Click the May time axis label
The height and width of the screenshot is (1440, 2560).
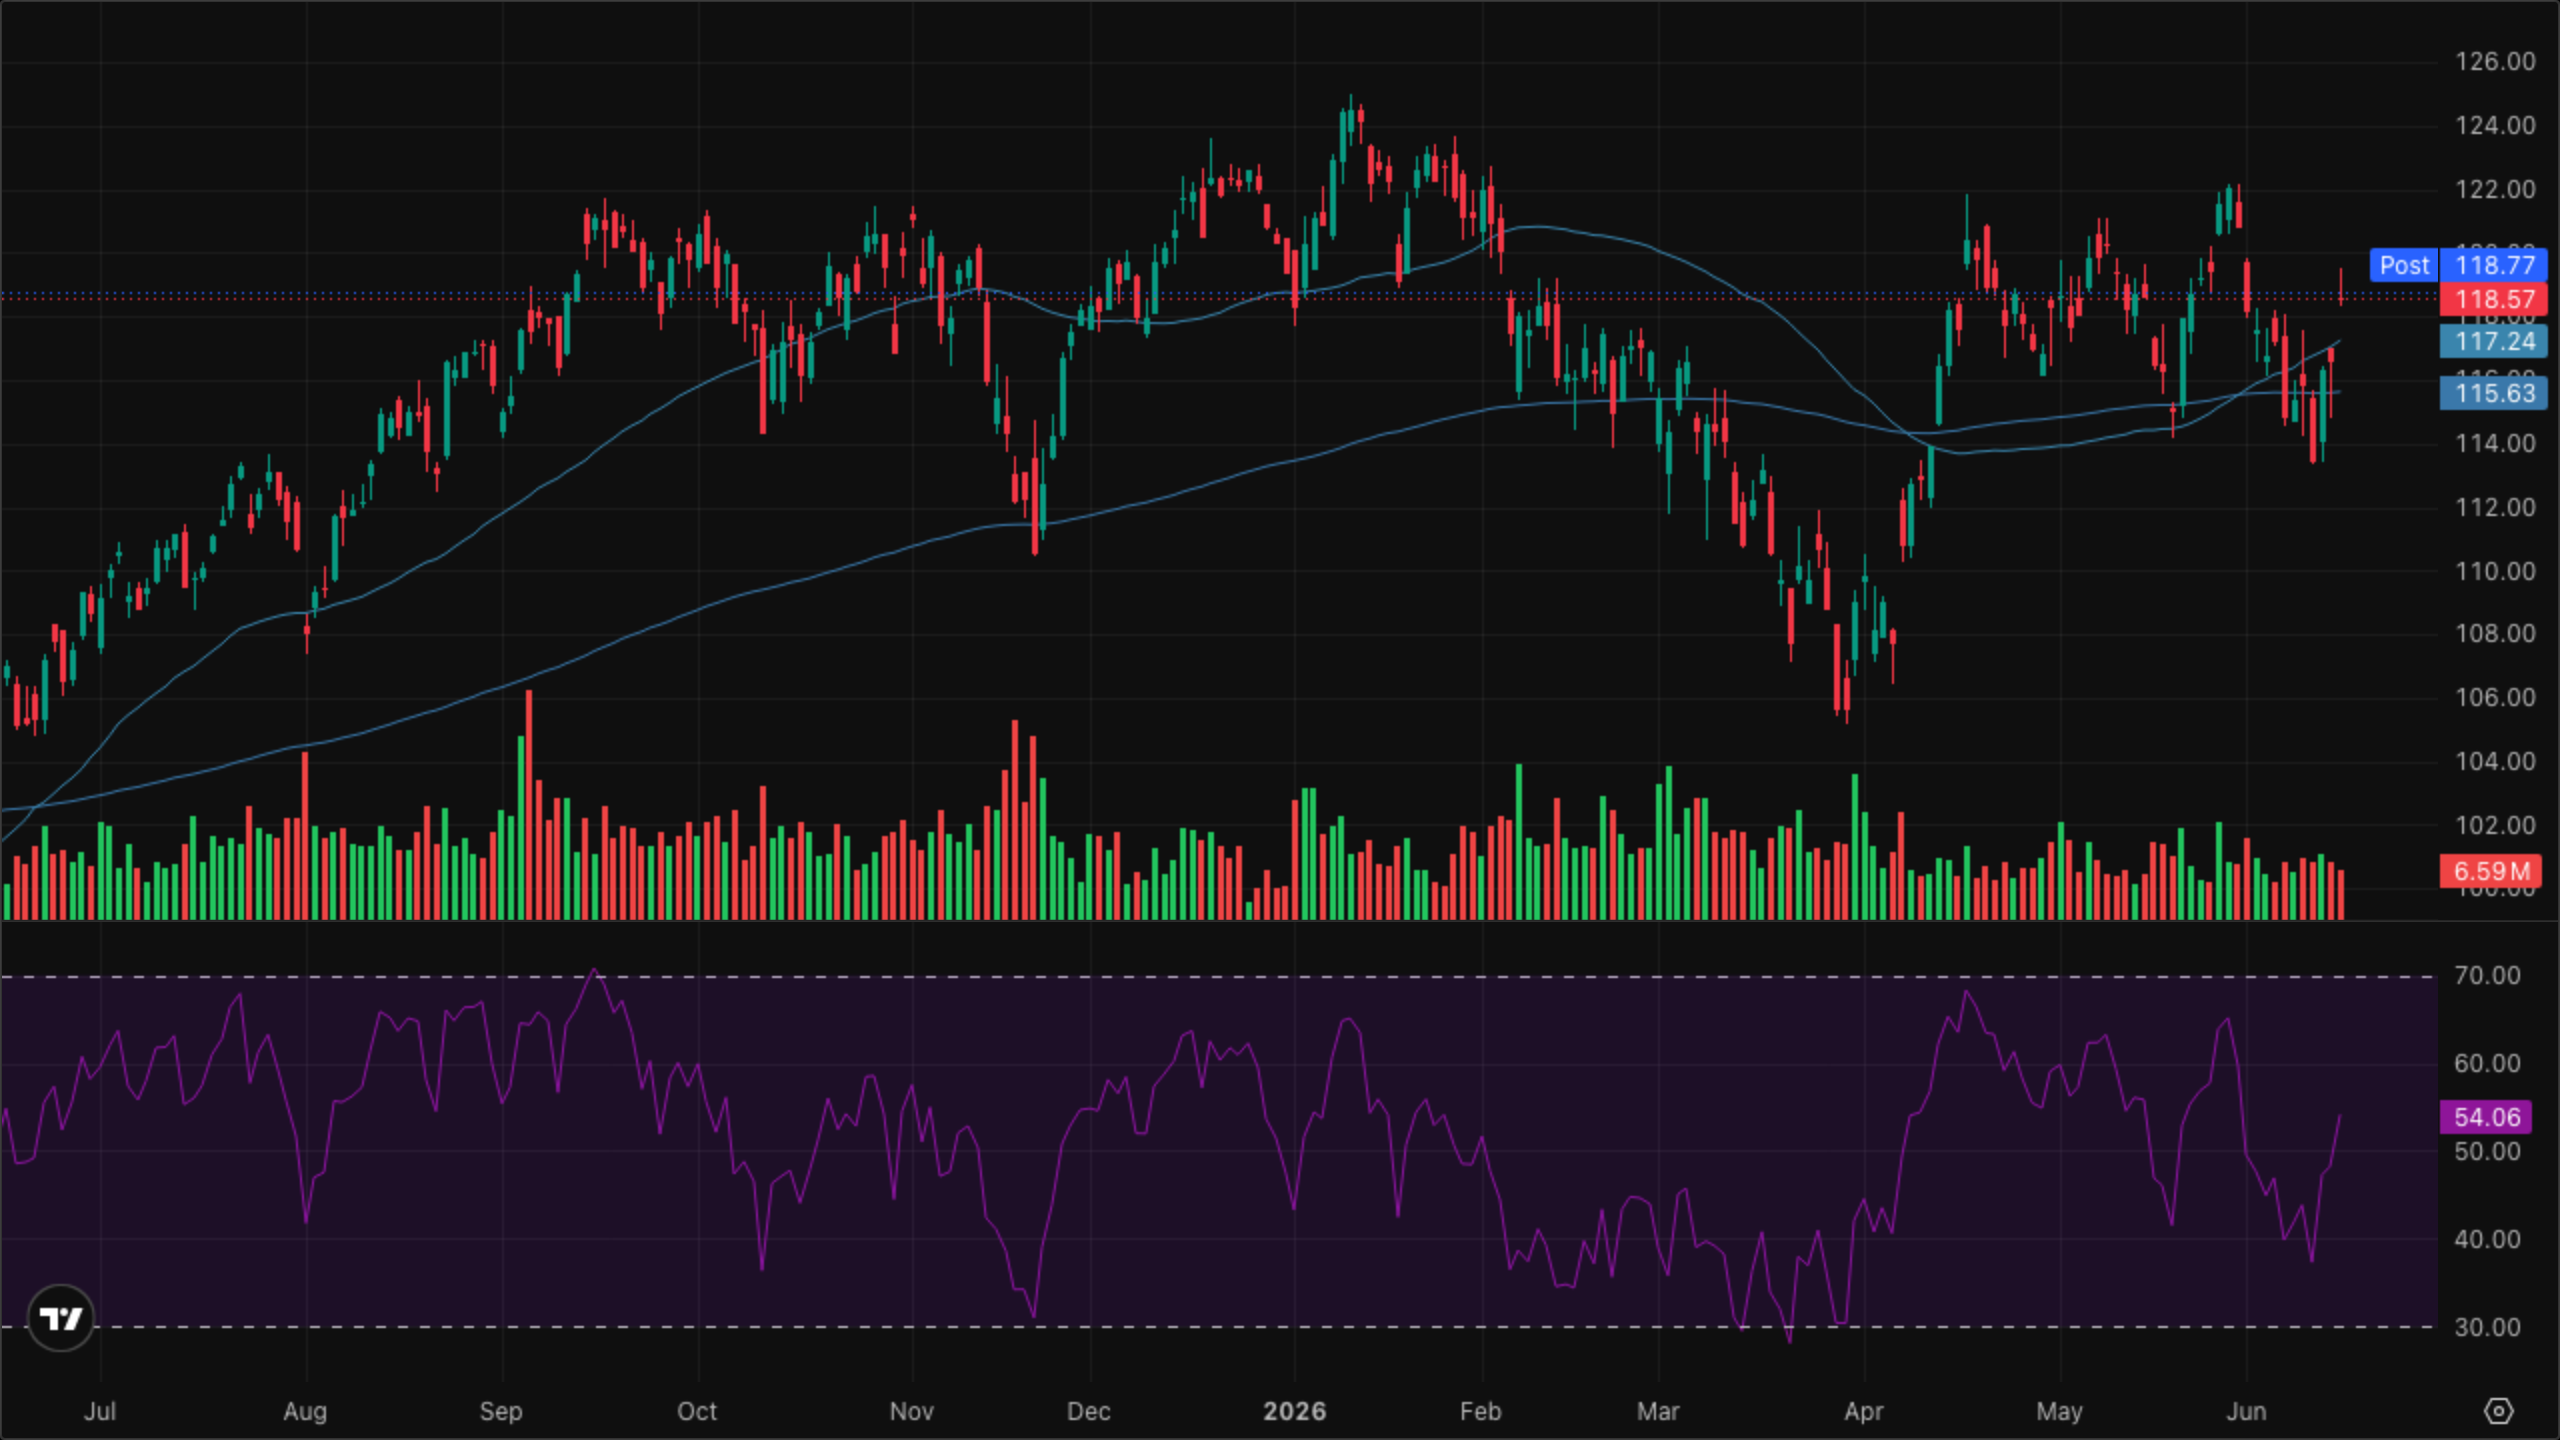click(2059, 1411)
